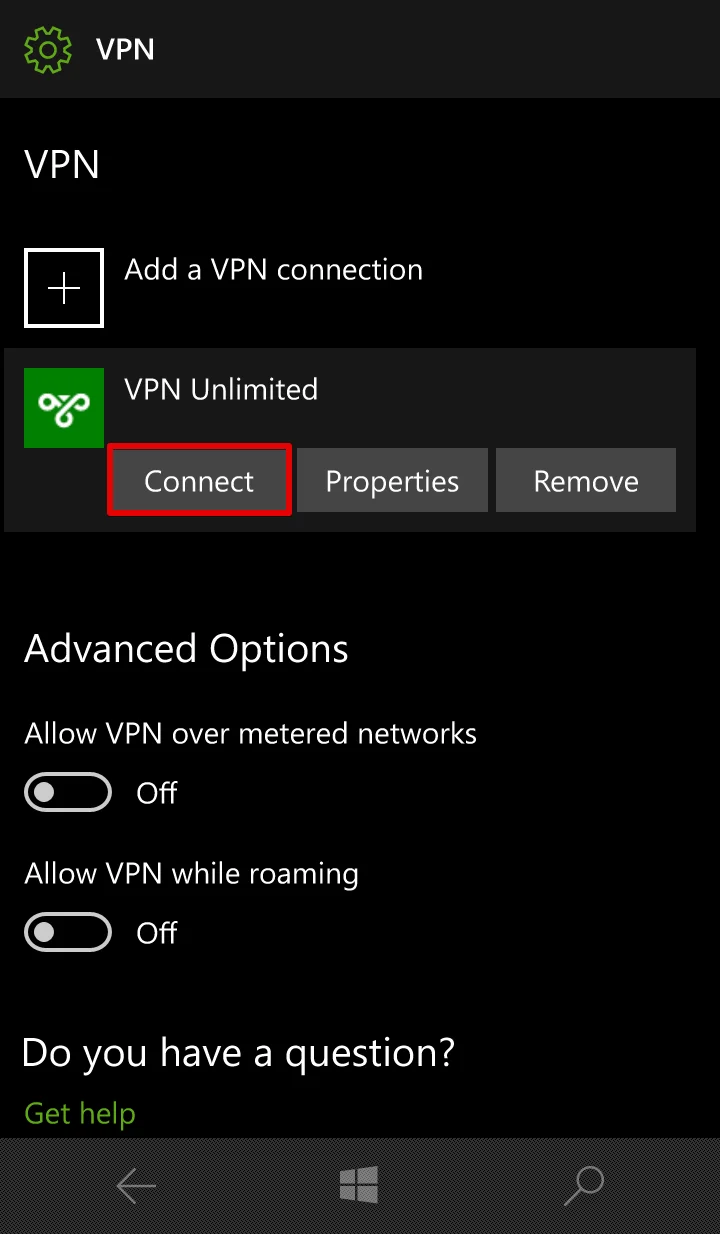Tap the VPN Unlimited green app icon
The image size is (720, 1234).
[x=64, y=408]
